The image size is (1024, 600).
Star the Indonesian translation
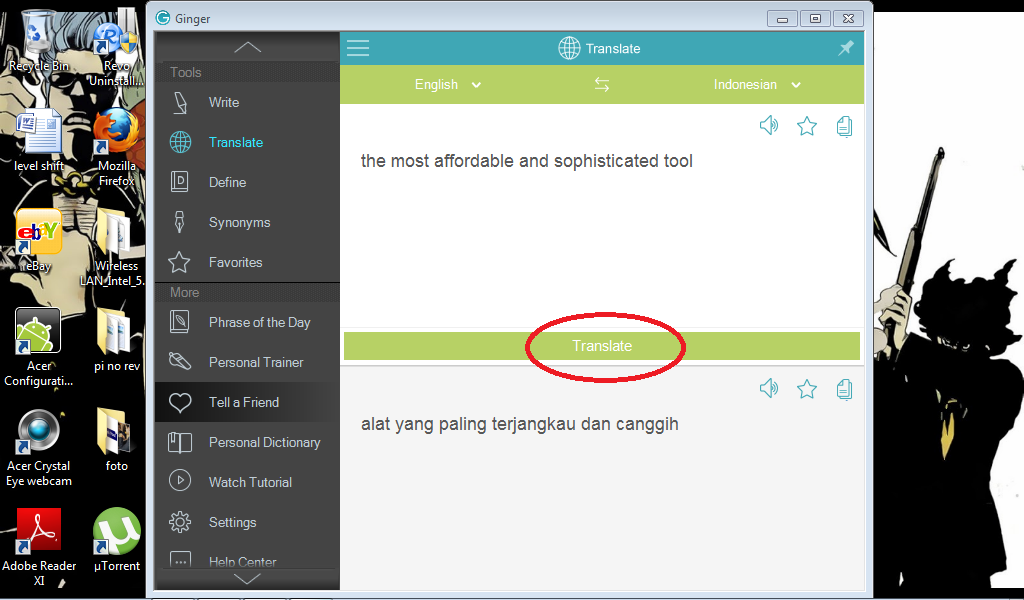tap(807, 390)
